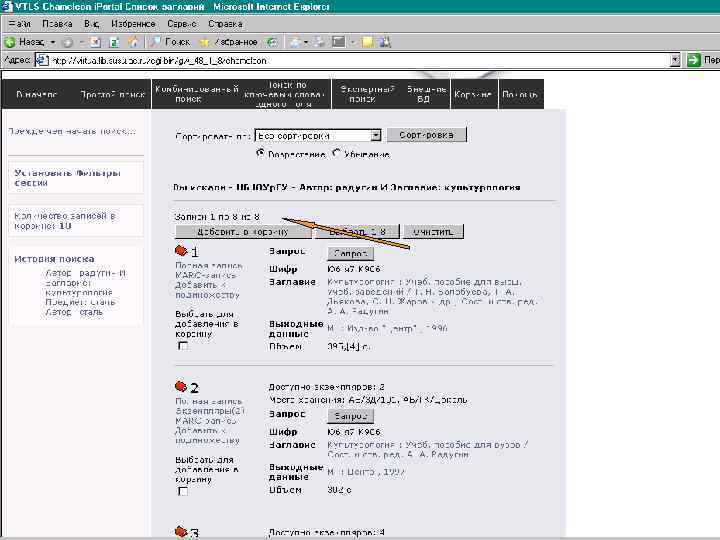The image size is (720, 540).
Task: Expand the Edit icon dropdown arrow
Action: (353, 42)
